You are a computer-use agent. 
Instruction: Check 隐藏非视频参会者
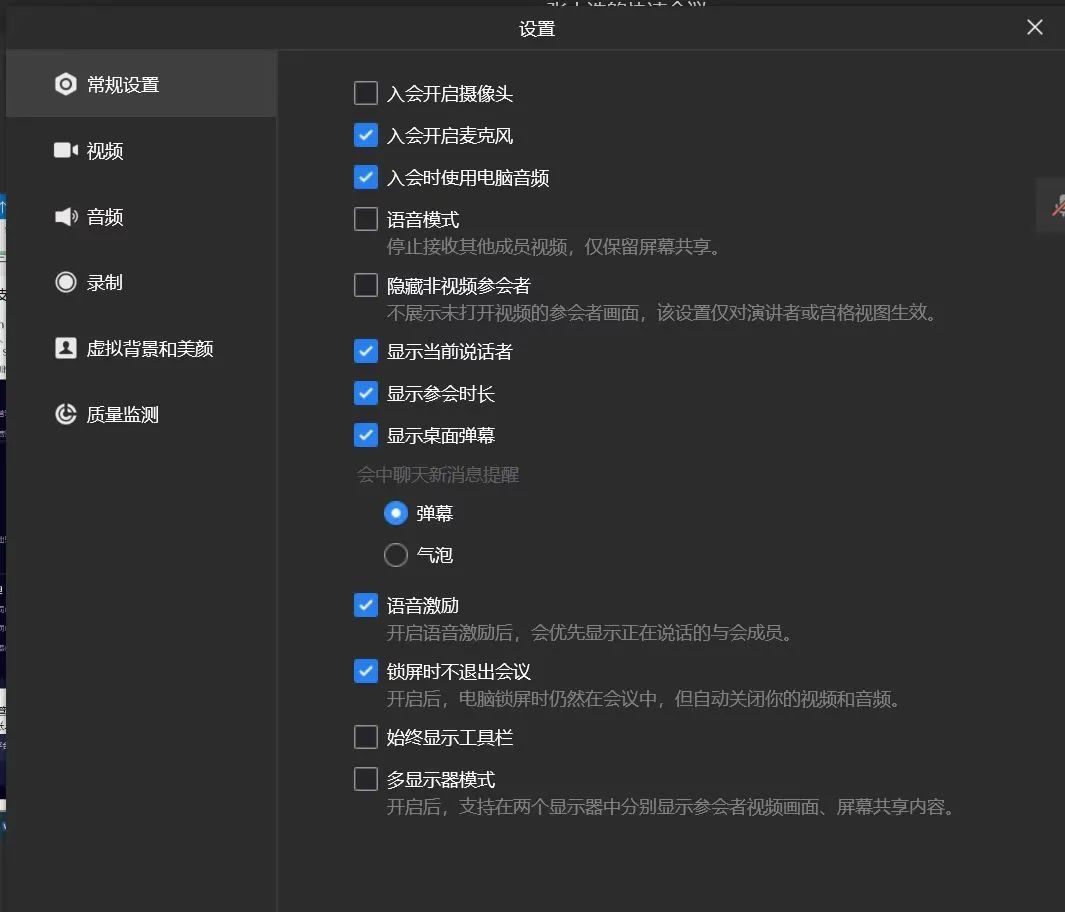(366, 285)
